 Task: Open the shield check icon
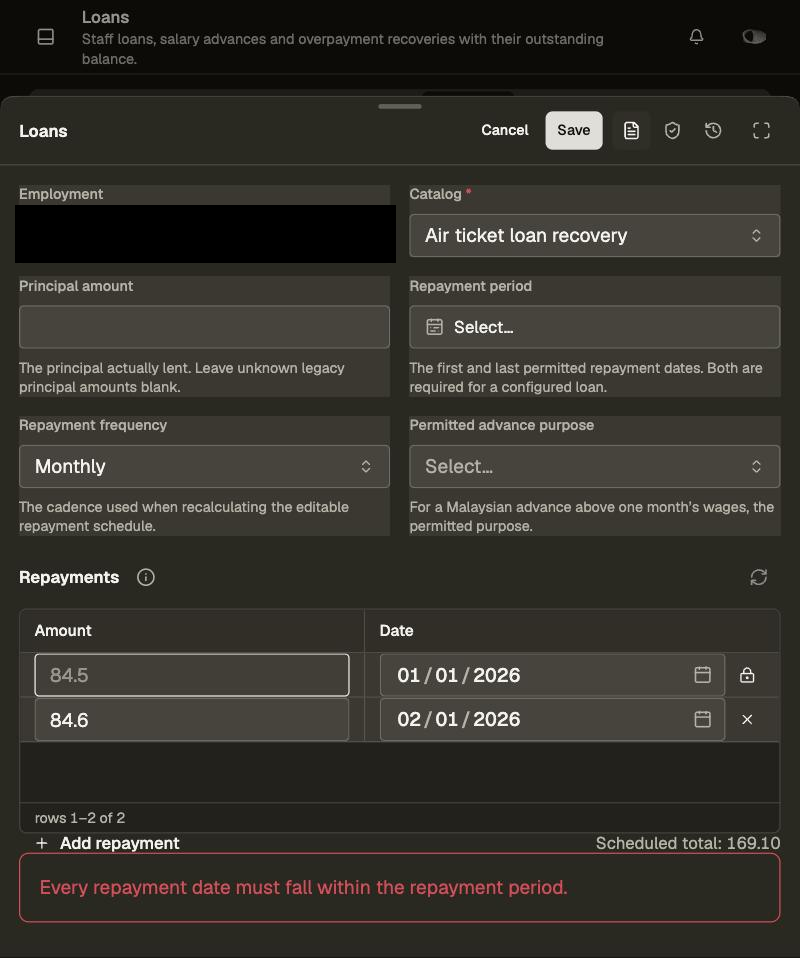coord(672,130)
